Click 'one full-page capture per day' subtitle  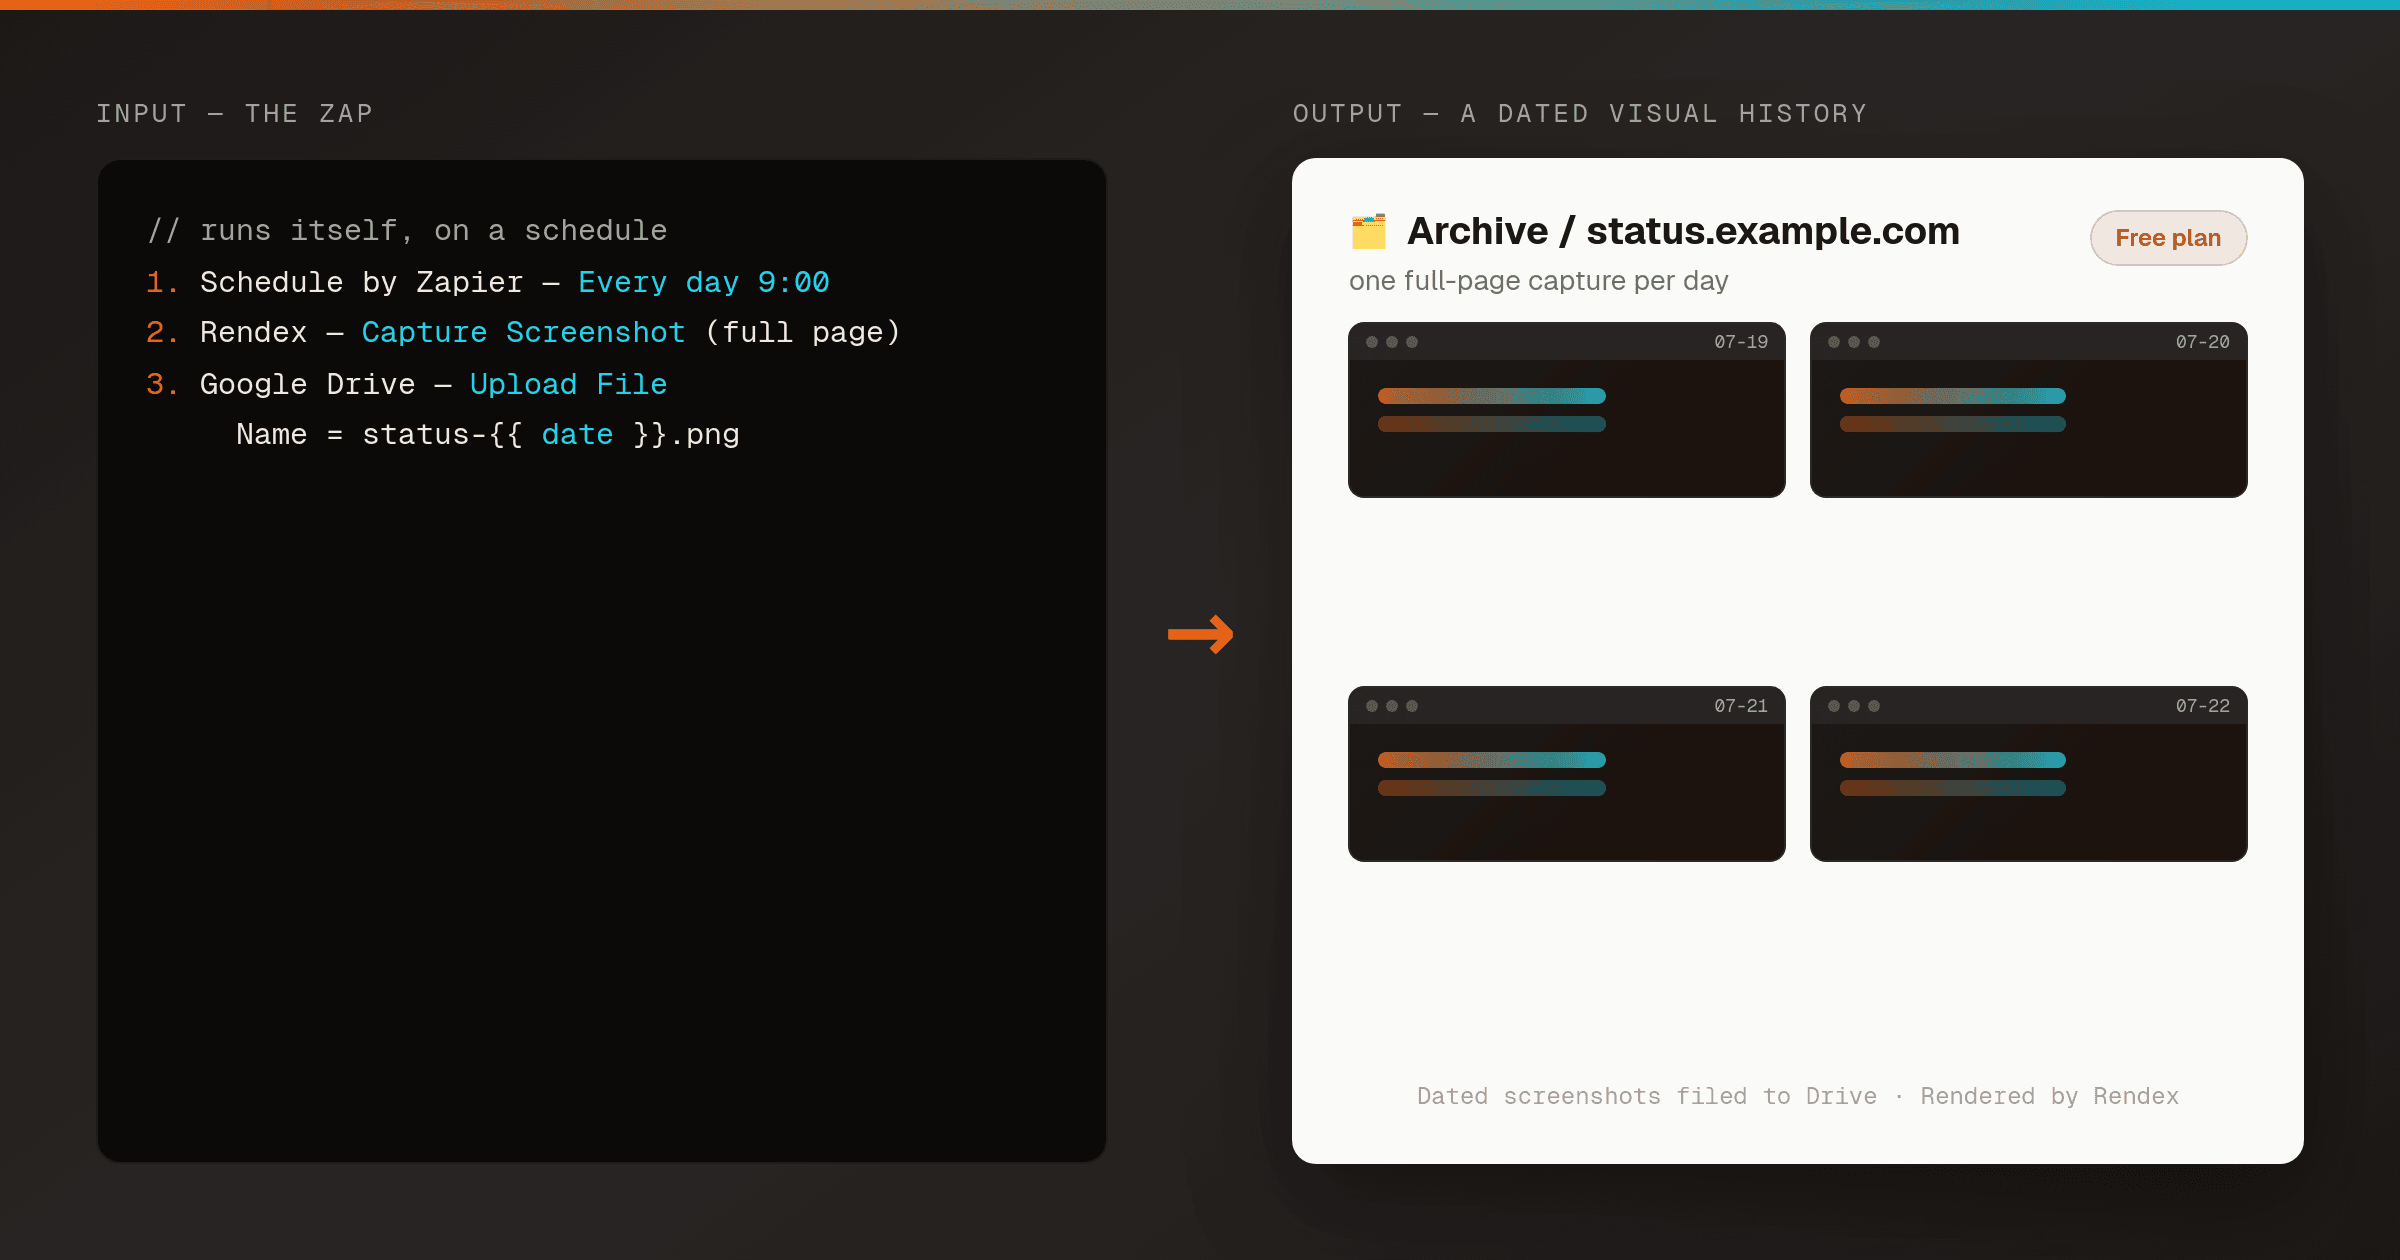[1538, 281]
